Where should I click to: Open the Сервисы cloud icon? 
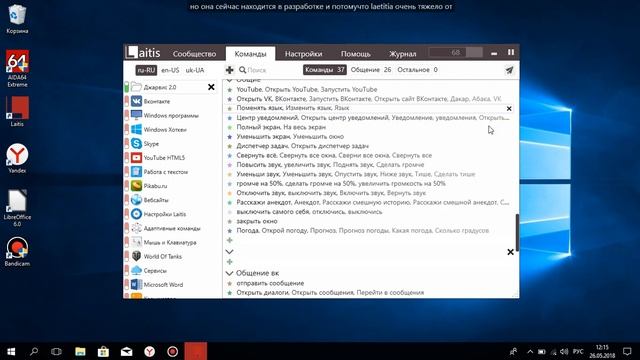(x=136, y=270)
